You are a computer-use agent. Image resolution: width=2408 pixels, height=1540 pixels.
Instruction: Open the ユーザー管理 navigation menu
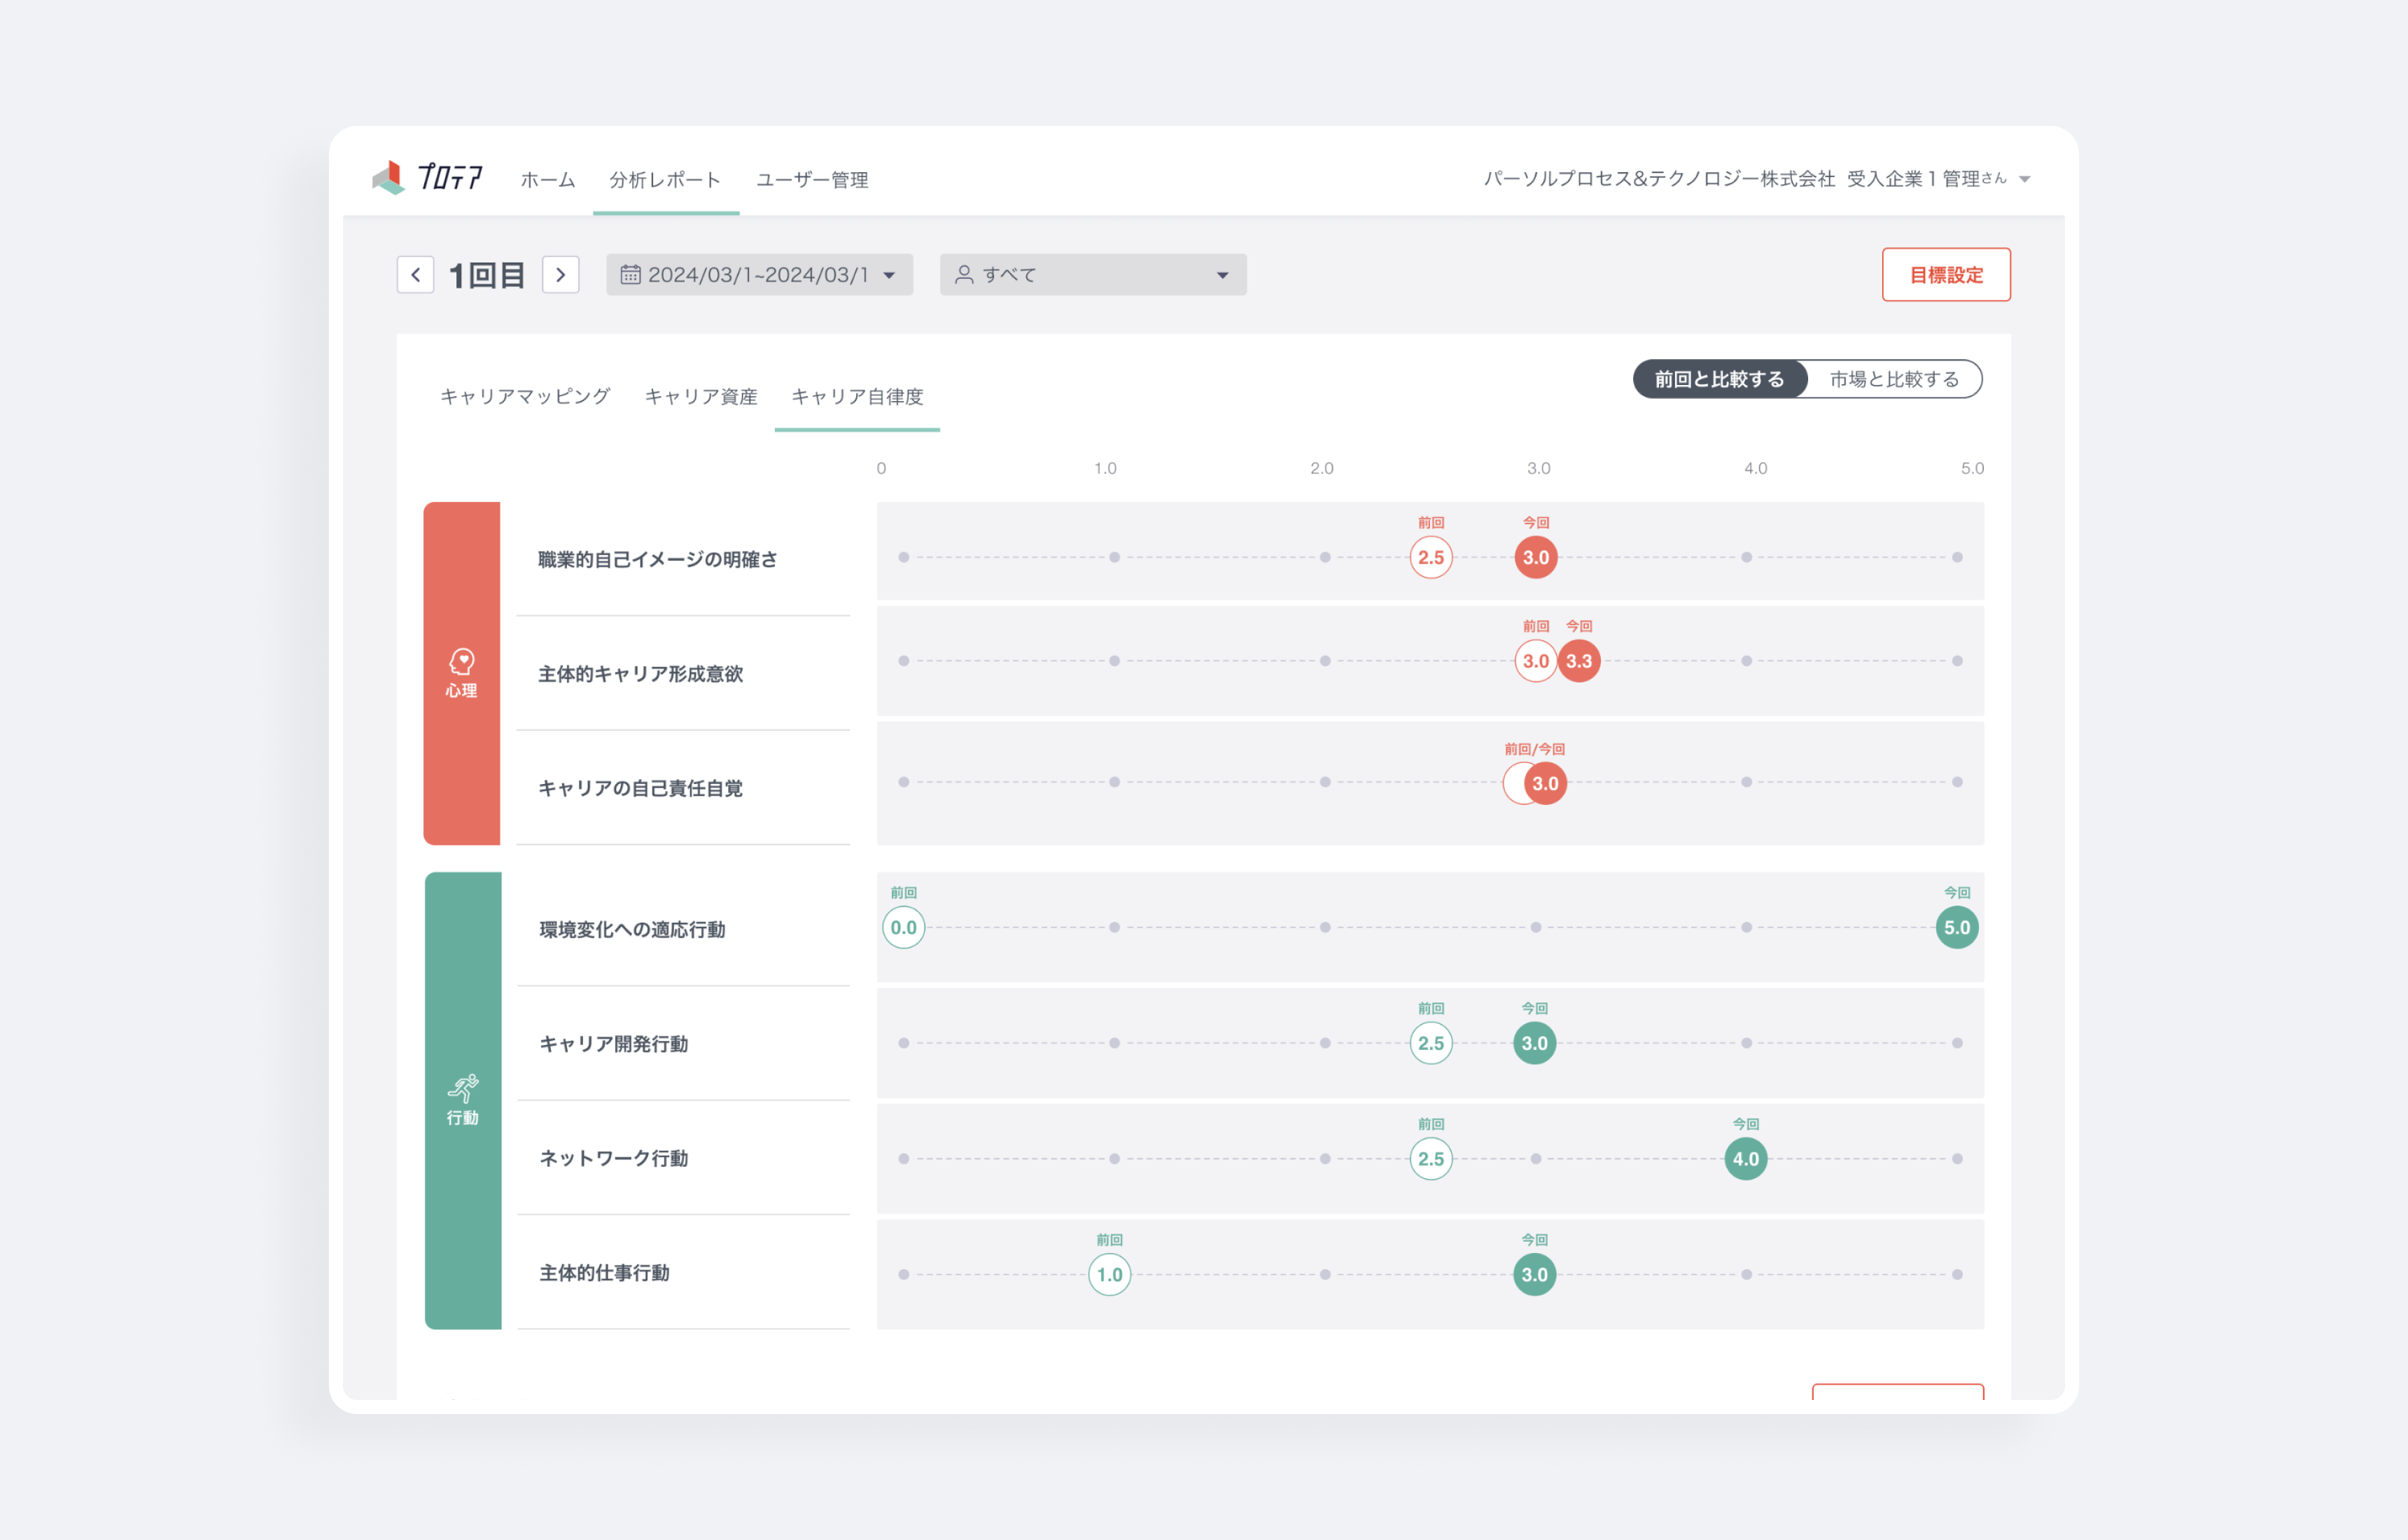(x=812, y=180)
